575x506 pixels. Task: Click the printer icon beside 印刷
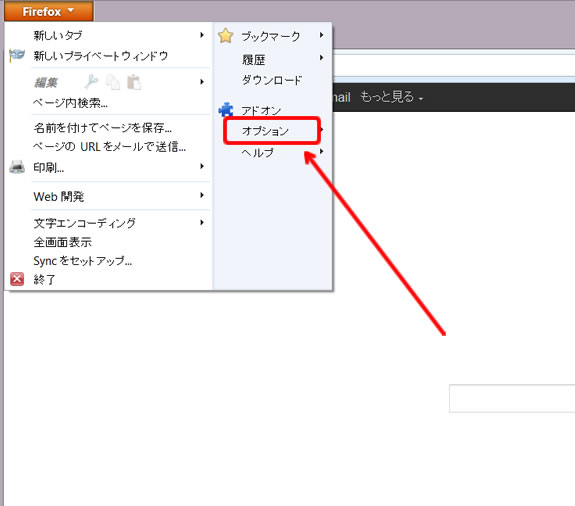coord(17,167)
